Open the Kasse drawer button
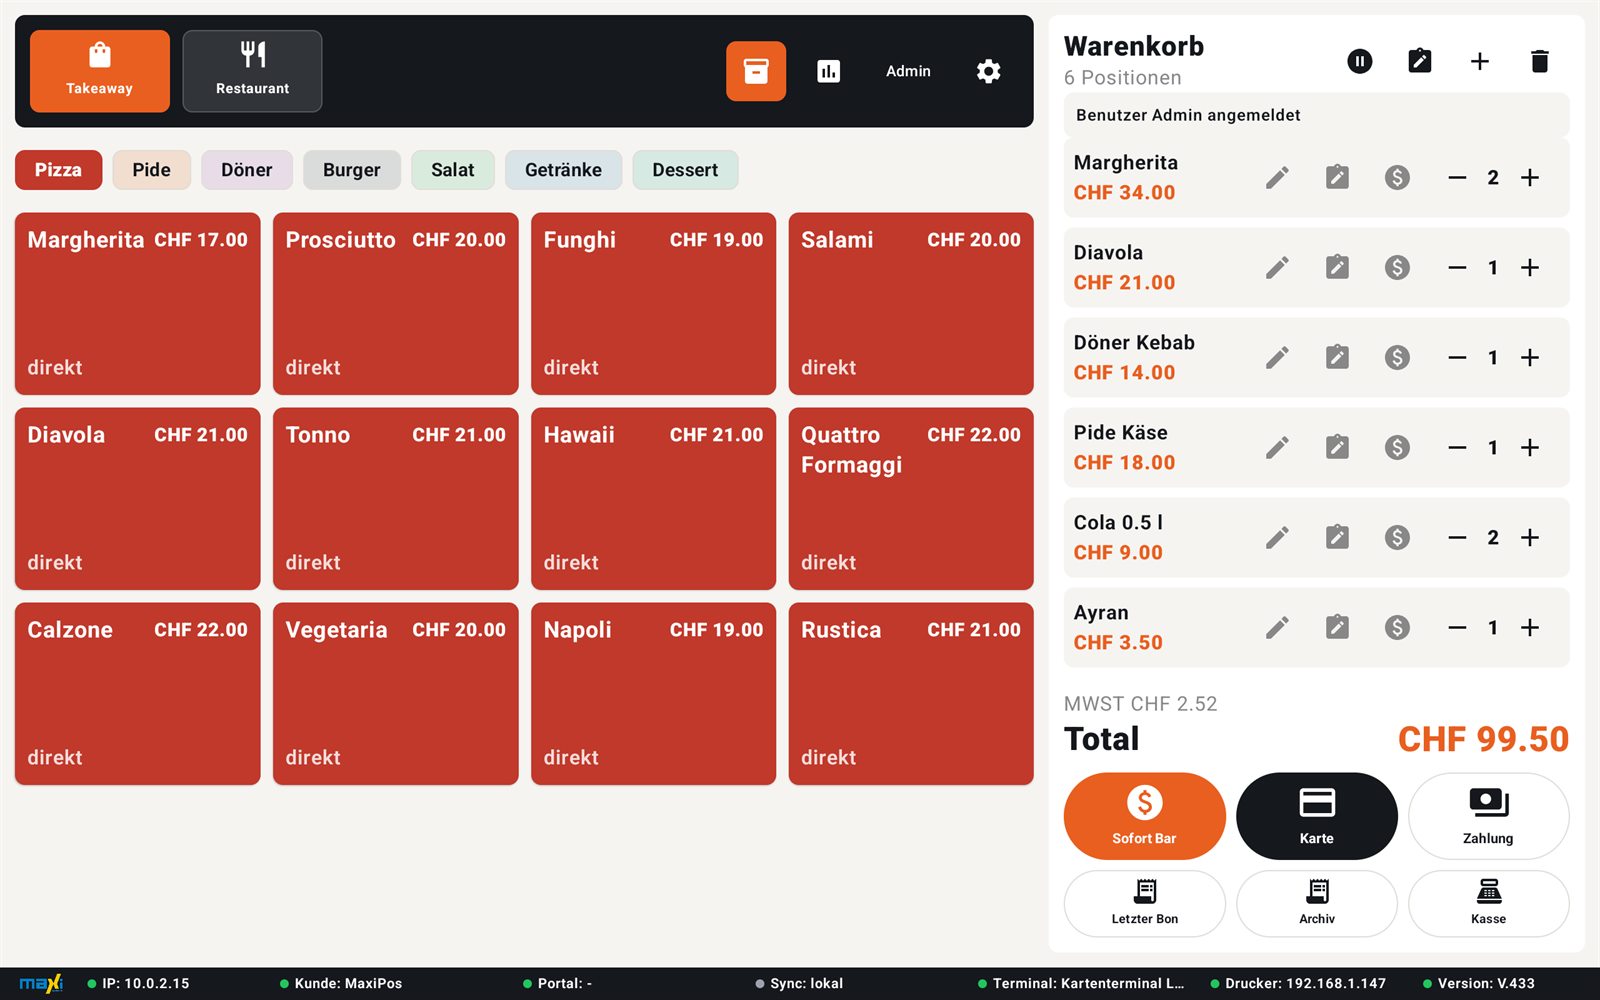This screenshot has height=1000, width=1600. pyautogui.click(x=1488, y=903)
